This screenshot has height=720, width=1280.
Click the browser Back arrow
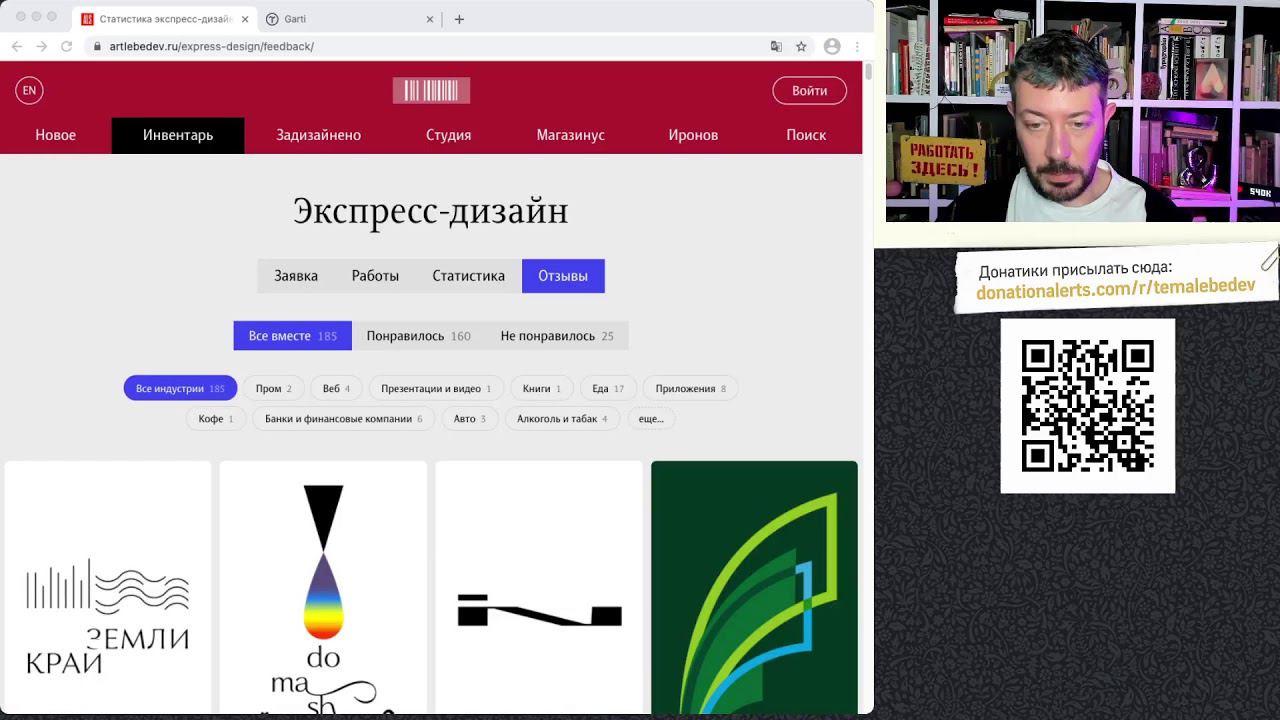[x=16, y=46]
